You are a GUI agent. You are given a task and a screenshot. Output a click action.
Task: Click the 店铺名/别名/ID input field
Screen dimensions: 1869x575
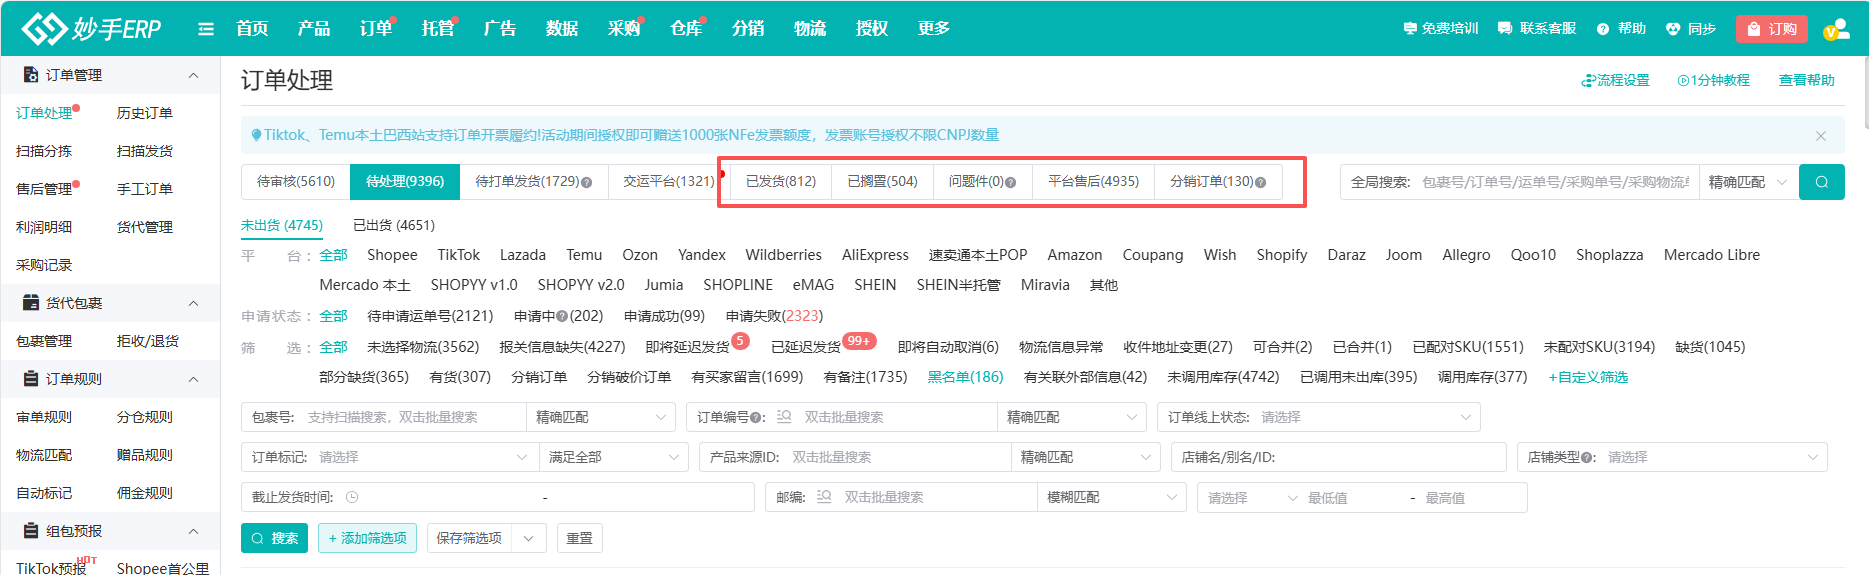[1339, 457]
